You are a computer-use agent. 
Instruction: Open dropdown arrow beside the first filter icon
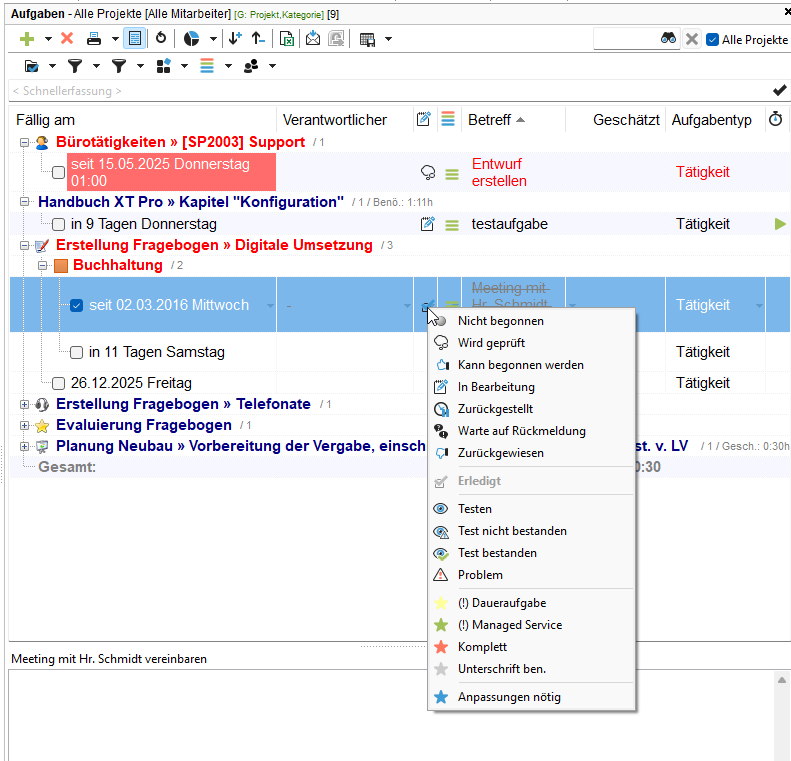97,66
